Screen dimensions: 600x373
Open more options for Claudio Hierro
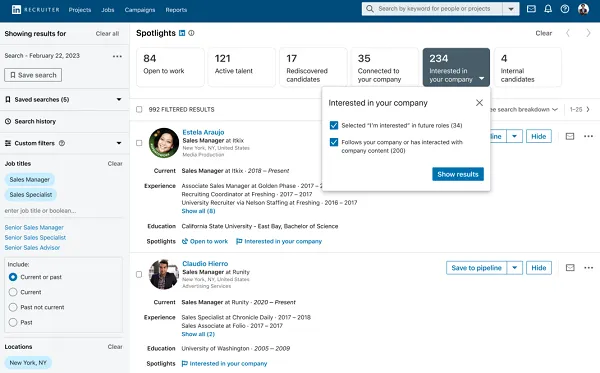(x=589, y=268)
